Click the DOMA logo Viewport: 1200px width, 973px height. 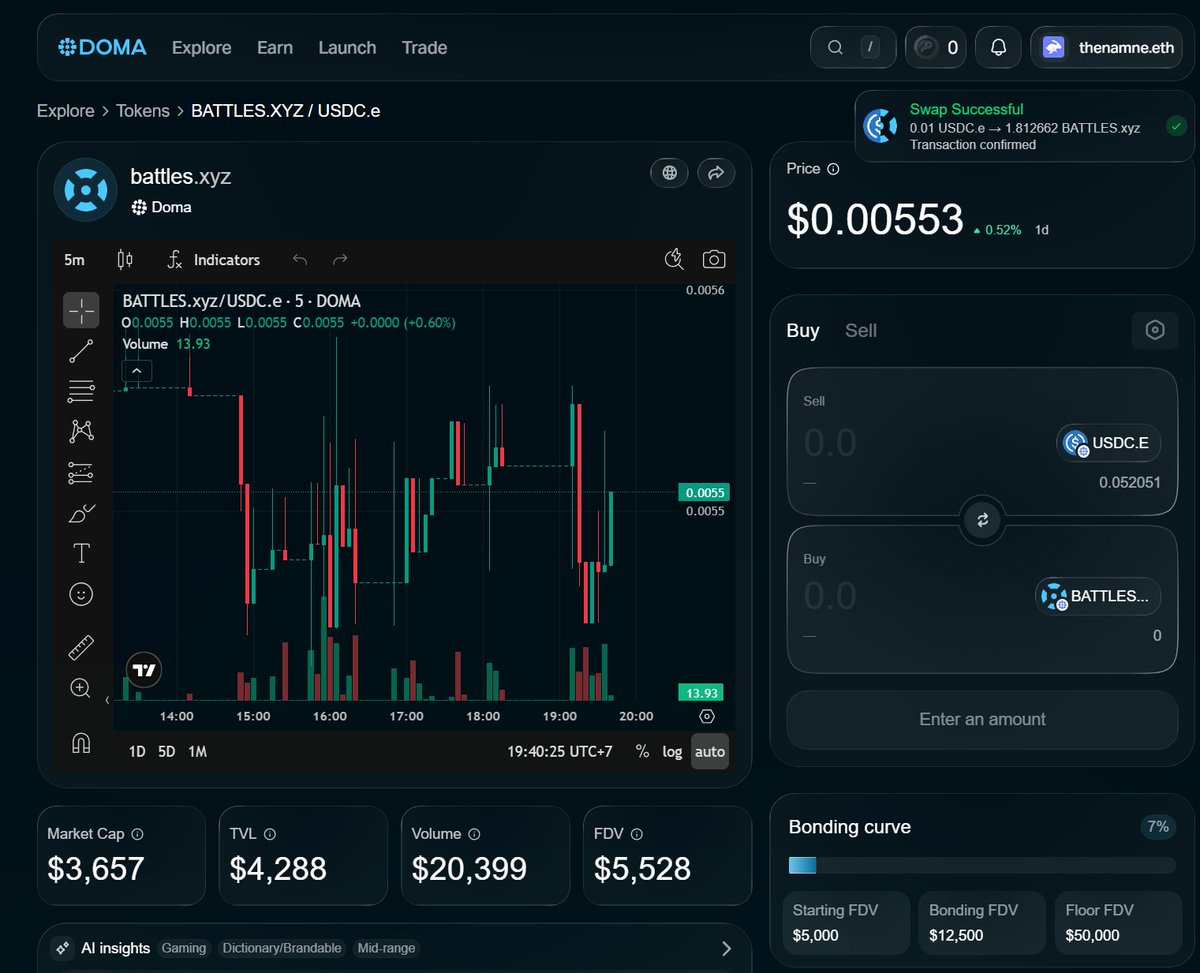(102, 47)
